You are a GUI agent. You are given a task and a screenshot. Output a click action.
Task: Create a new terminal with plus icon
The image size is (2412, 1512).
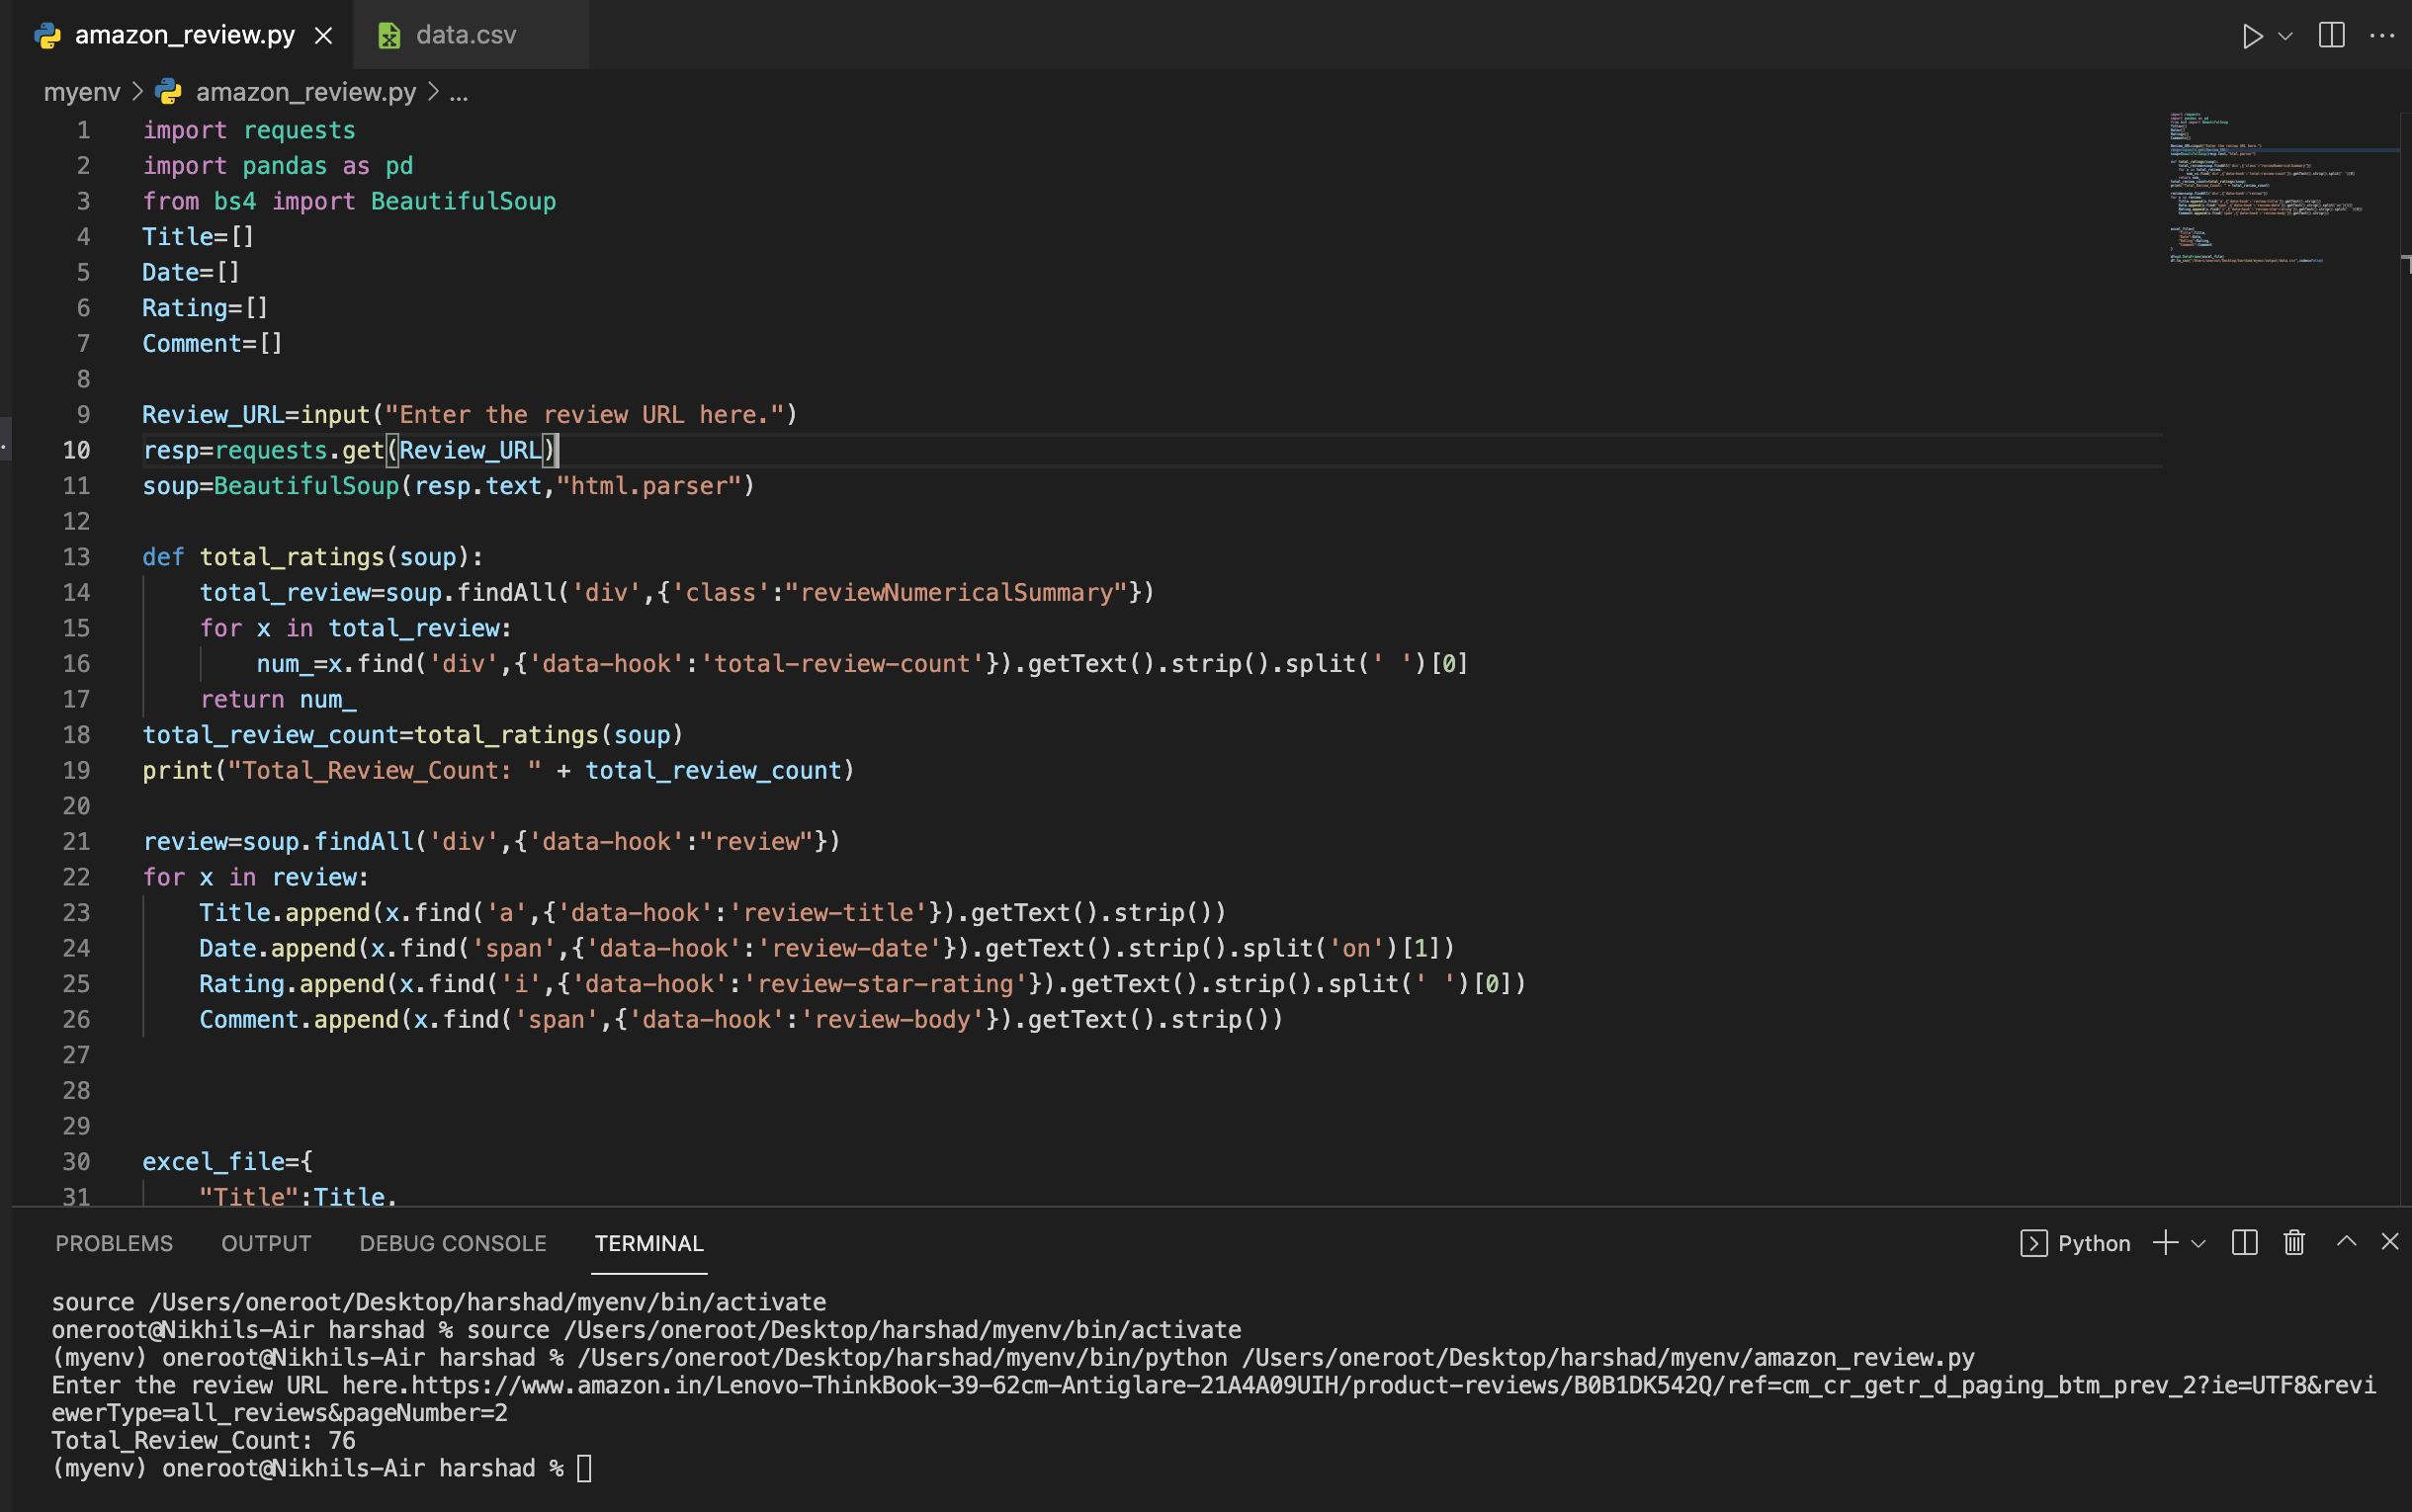coord(2165,1242)
